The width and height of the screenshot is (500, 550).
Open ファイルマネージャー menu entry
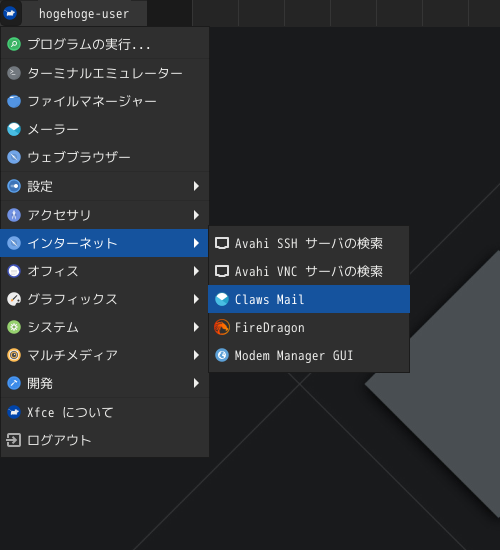pos(105,101)
